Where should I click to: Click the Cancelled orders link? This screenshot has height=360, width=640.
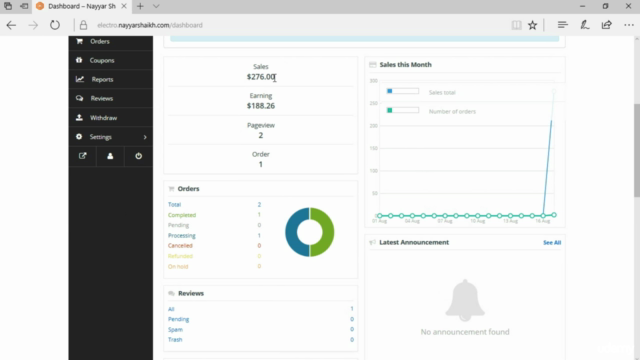point(180,246)
